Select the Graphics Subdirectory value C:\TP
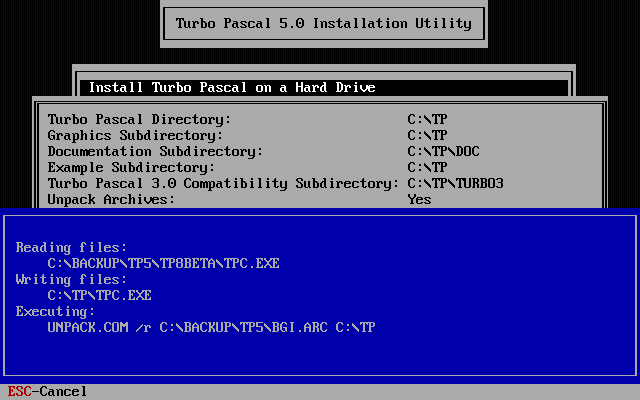Viewport: 640px width, 400px height. pos(427,136)
